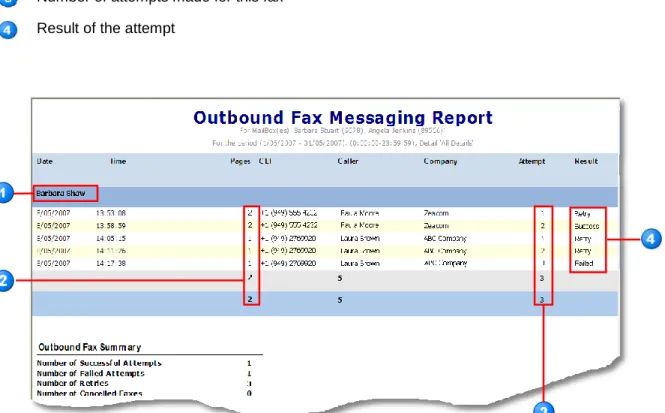The width and height of the screenshot is (665, 413).
Task: Select the CLI number in the 13:58:59 row
Action: [x=289, y=225]
